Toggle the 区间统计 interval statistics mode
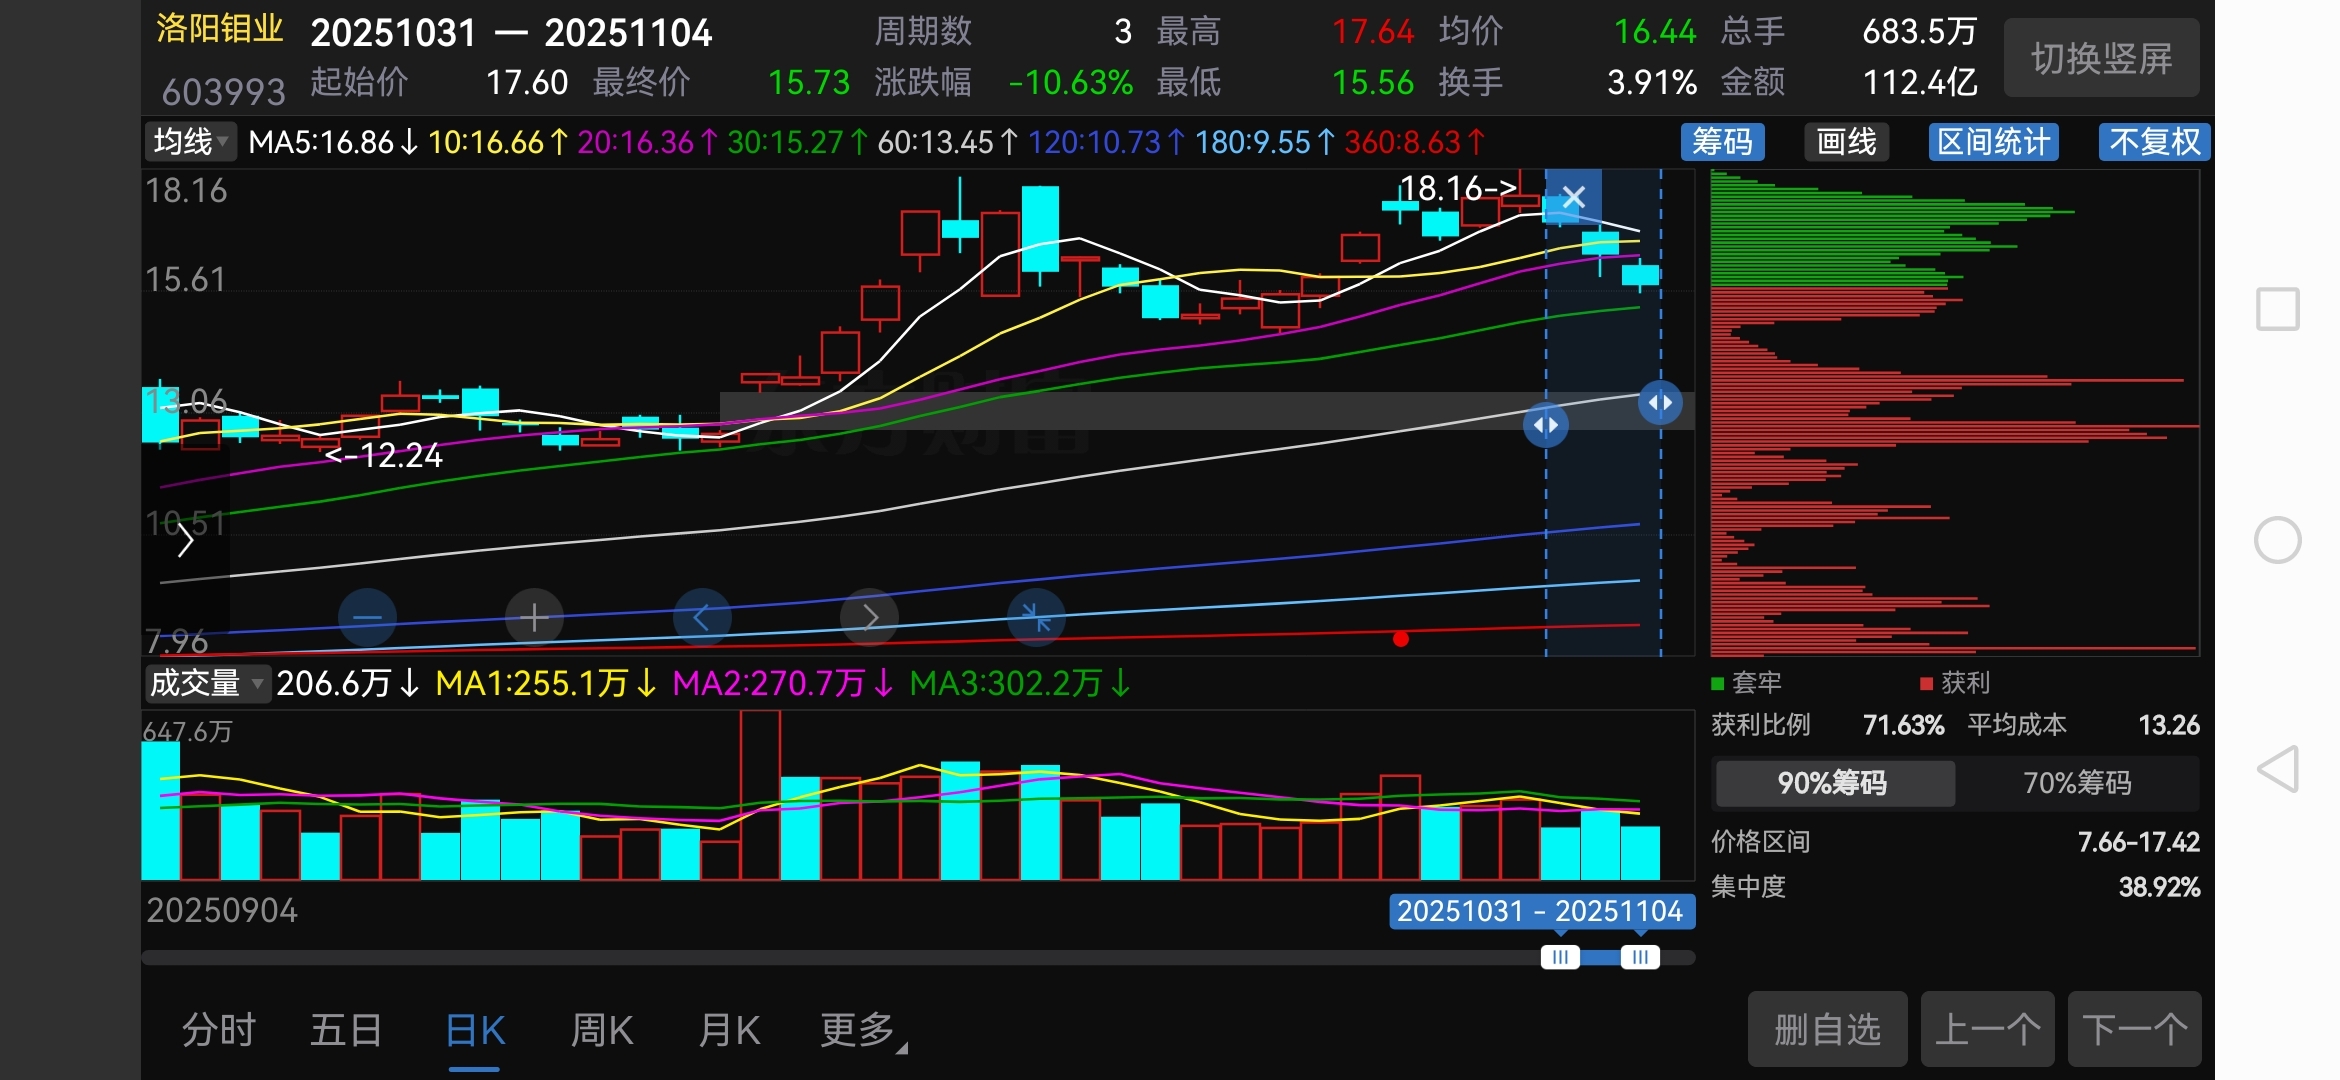This screenshot has width=2340, height=1080. coord(1993,142)
